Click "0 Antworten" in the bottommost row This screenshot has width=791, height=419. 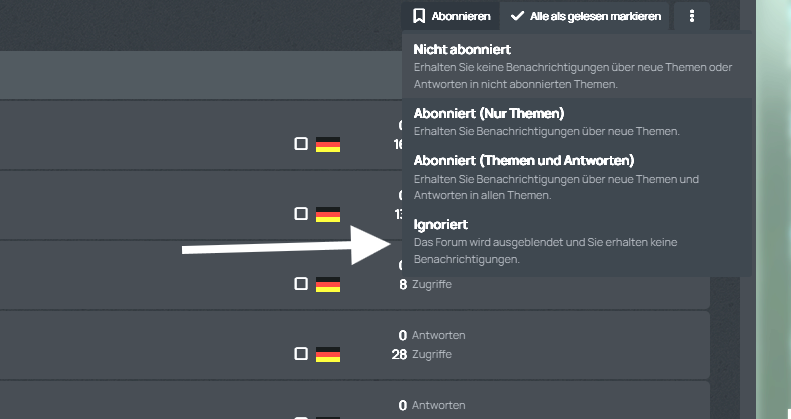click(432, 405)
